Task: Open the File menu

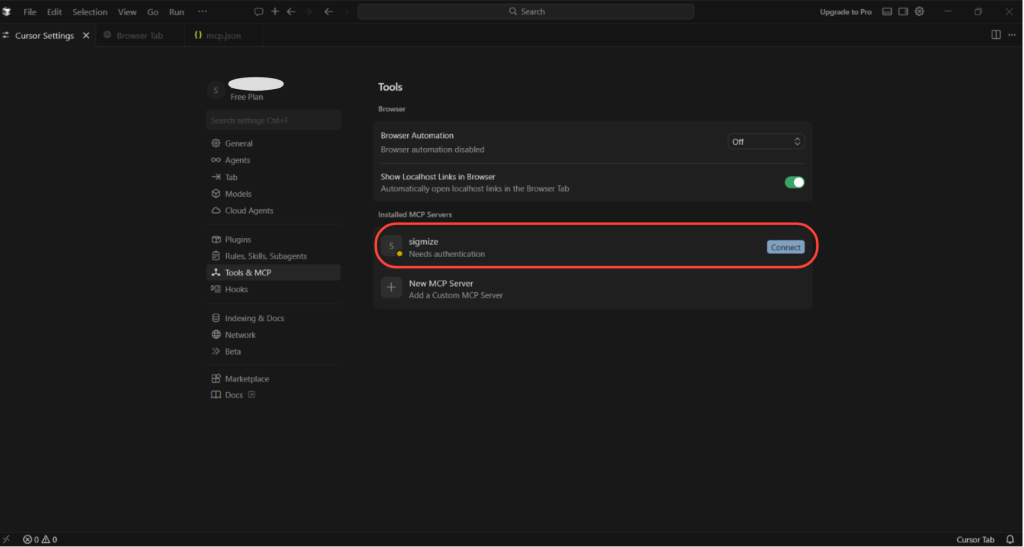Action: point(30,12)
